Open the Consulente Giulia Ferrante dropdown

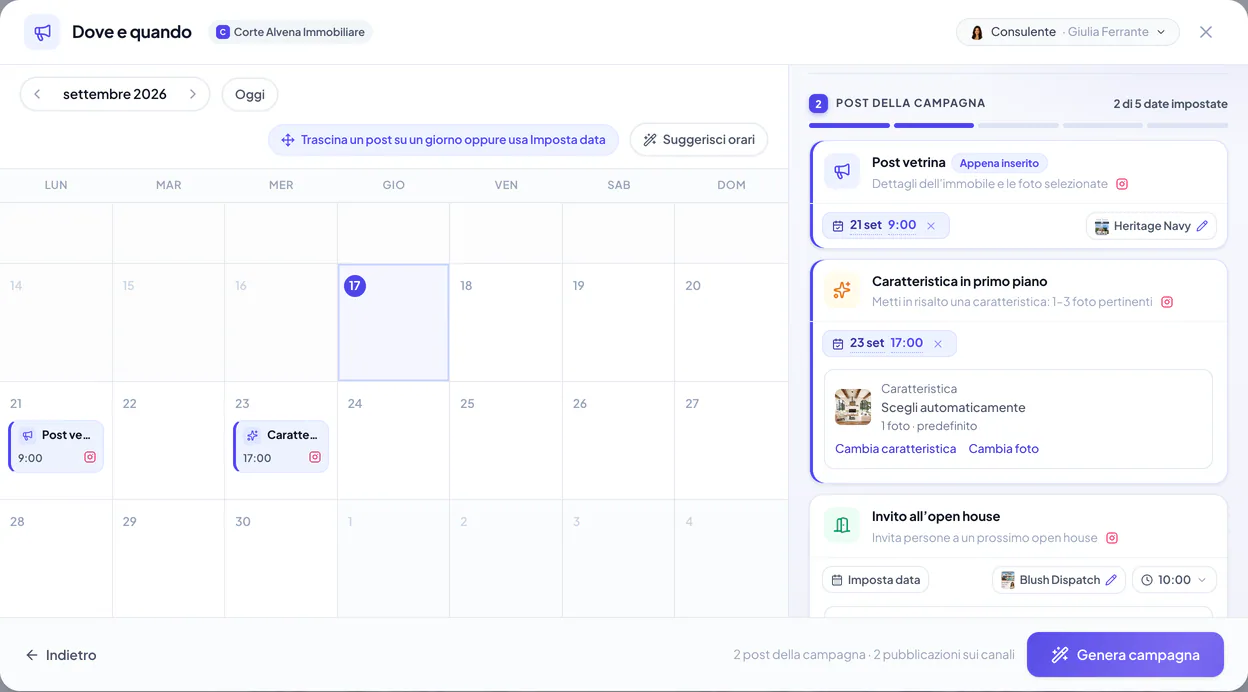pos(1068,32)
